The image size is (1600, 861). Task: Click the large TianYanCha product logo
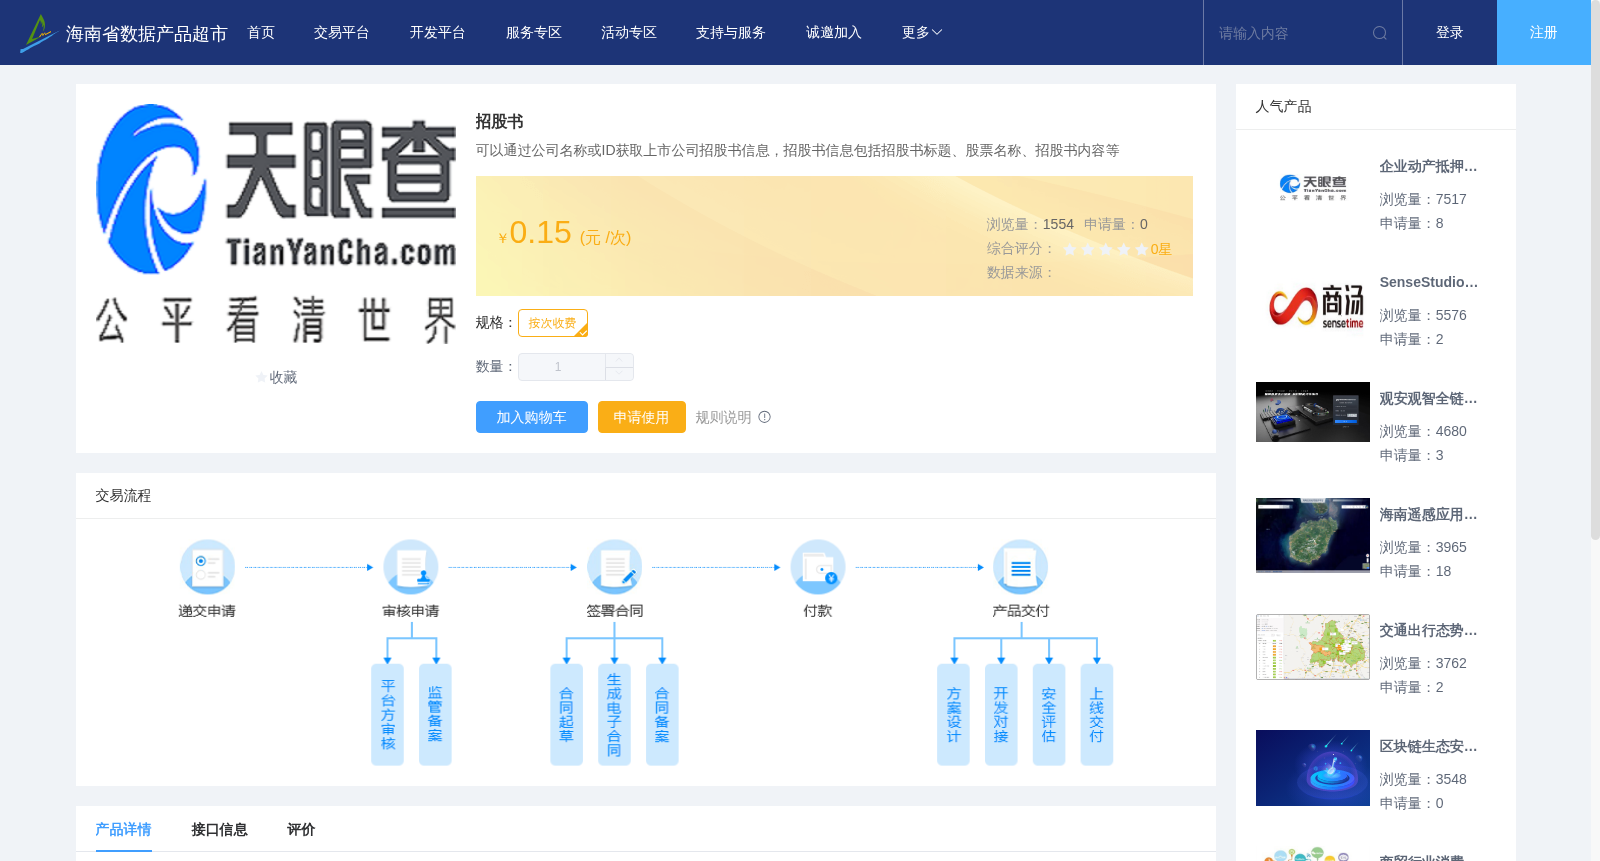(276, 224)
